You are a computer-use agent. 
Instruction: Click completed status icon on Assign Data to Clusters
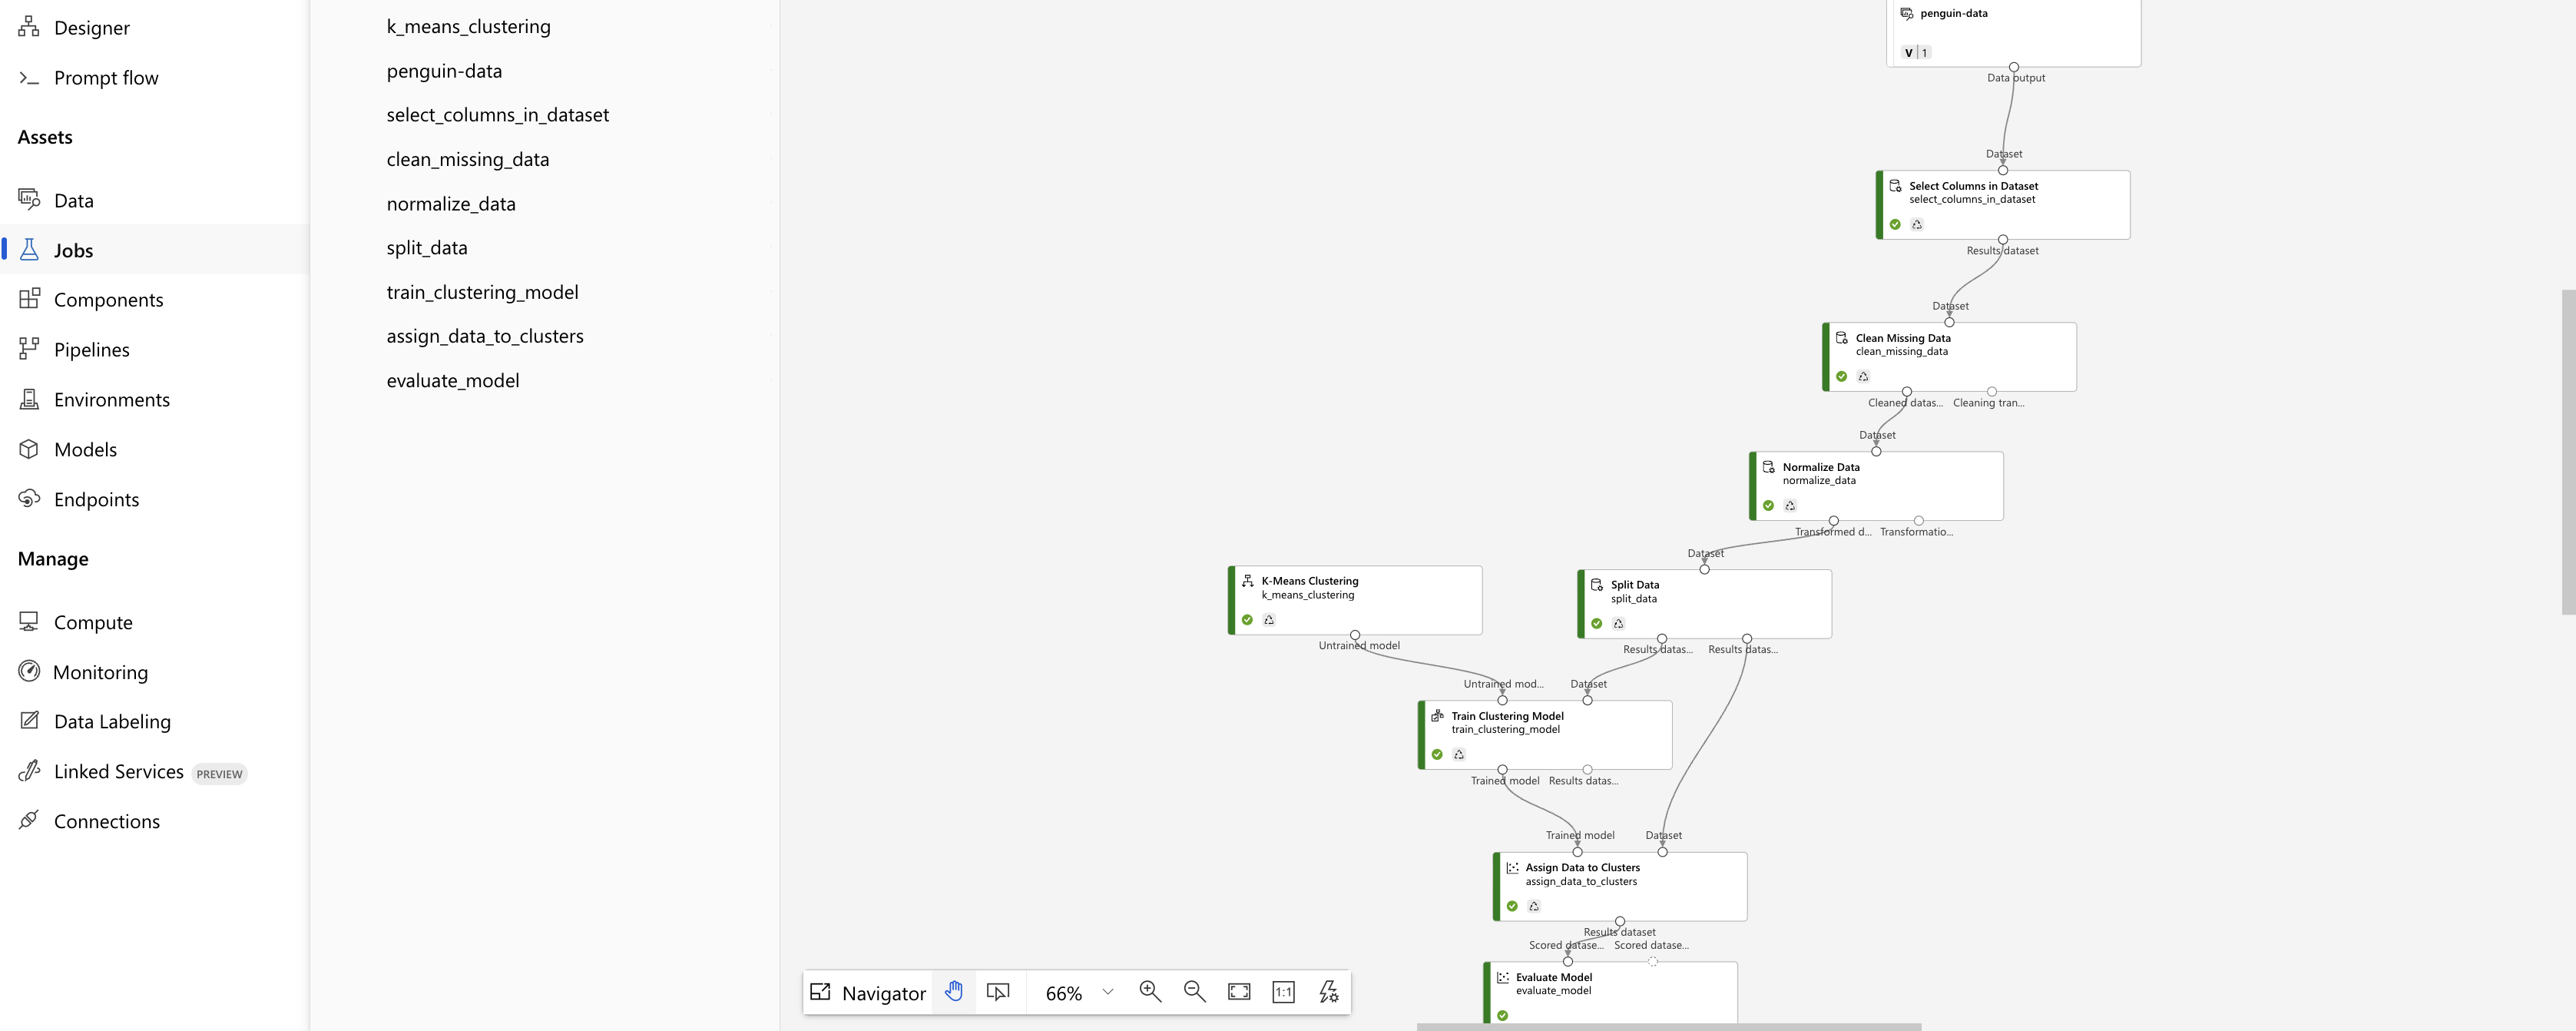coord(1512,906)
